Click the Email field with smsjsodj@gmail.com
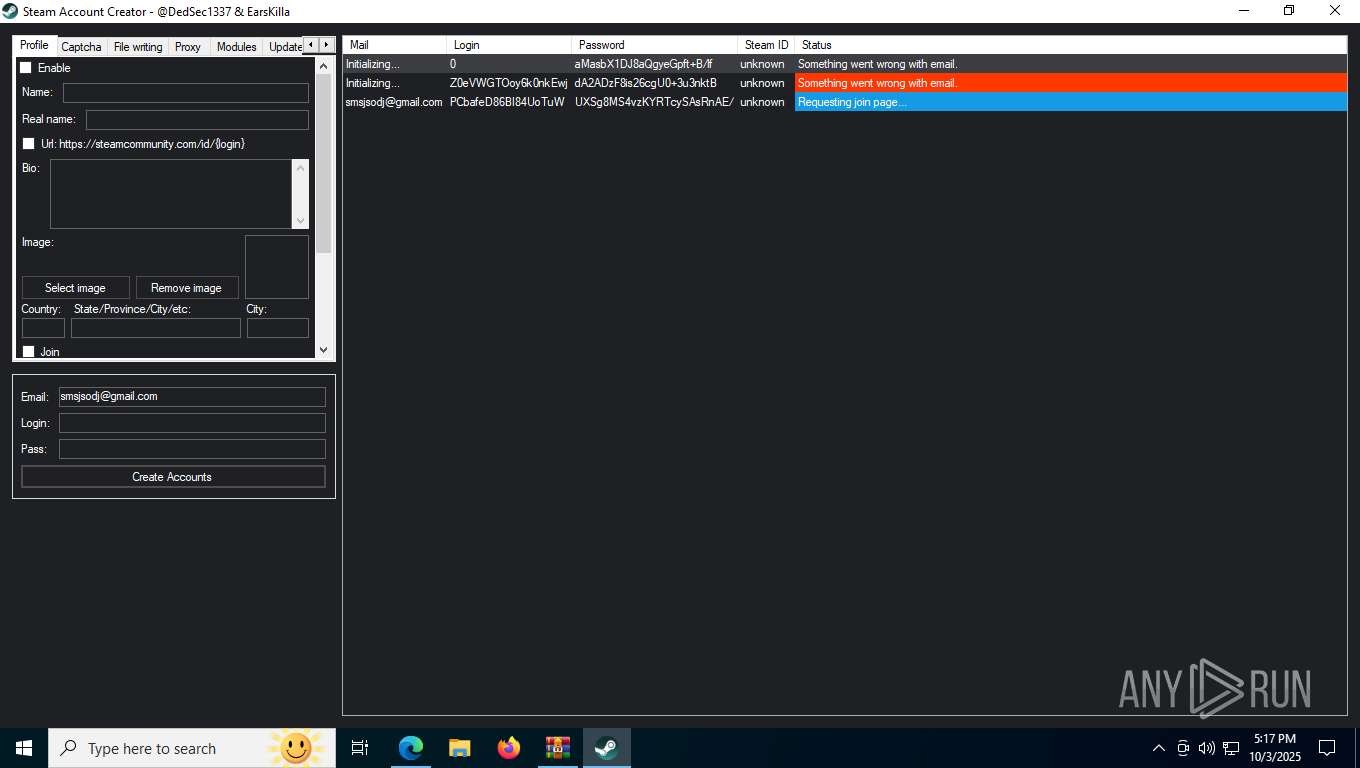Image resolution: width=1360 pixels, height=768 pixels. tap(192, 397)
